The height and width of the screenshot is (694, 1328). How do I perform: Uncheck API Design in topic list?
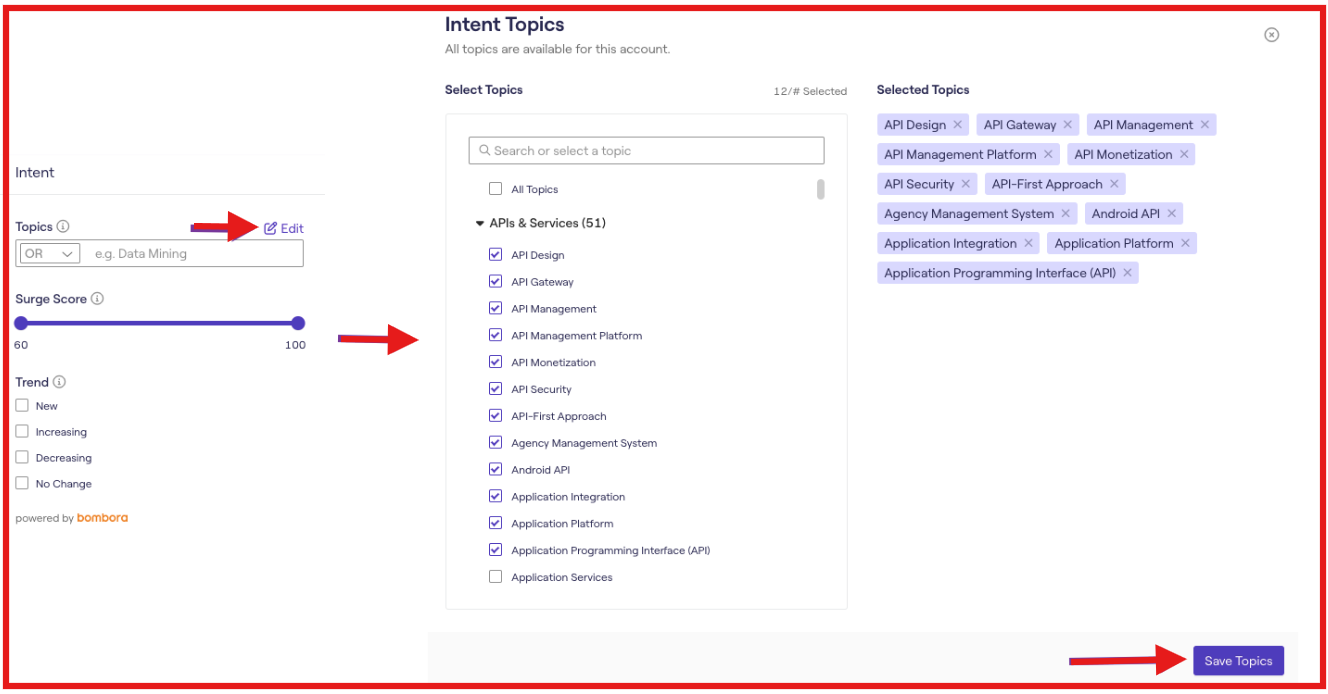[x=495, y=255]
